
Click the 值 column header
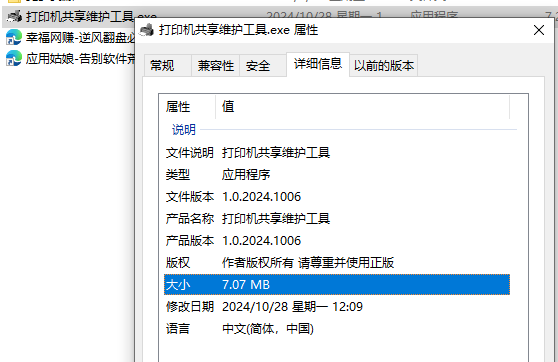tap(363, 106)
